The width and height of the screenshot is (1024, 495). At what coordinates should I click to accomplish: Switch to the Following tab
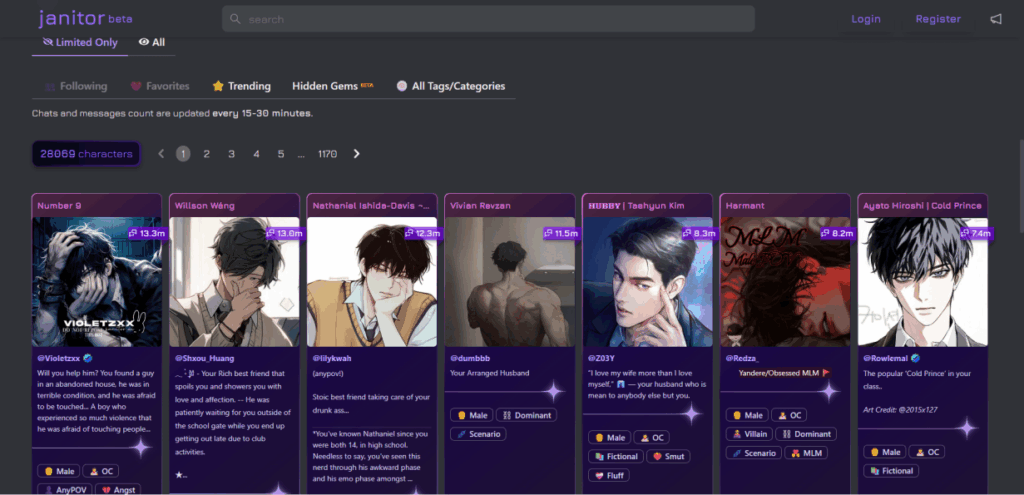76,86
